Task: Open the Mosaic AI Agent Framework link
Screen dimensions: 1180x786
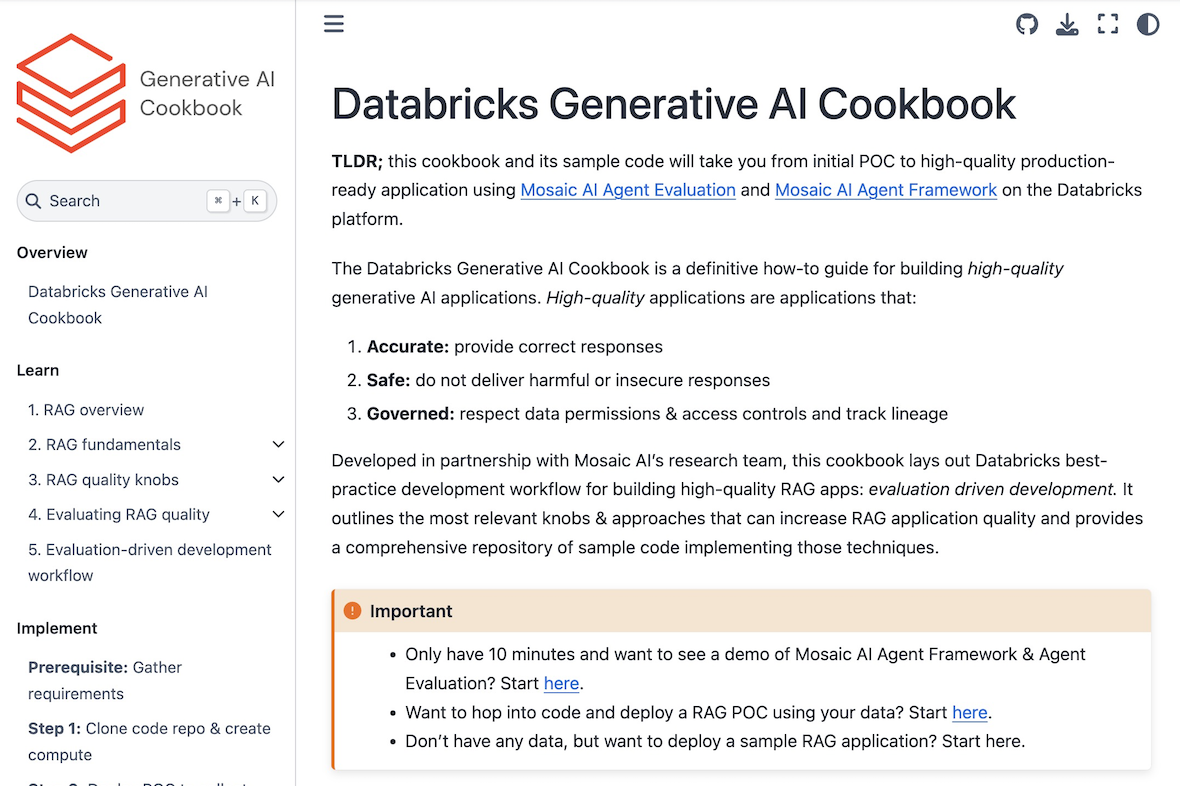Action: click(886, 190)
